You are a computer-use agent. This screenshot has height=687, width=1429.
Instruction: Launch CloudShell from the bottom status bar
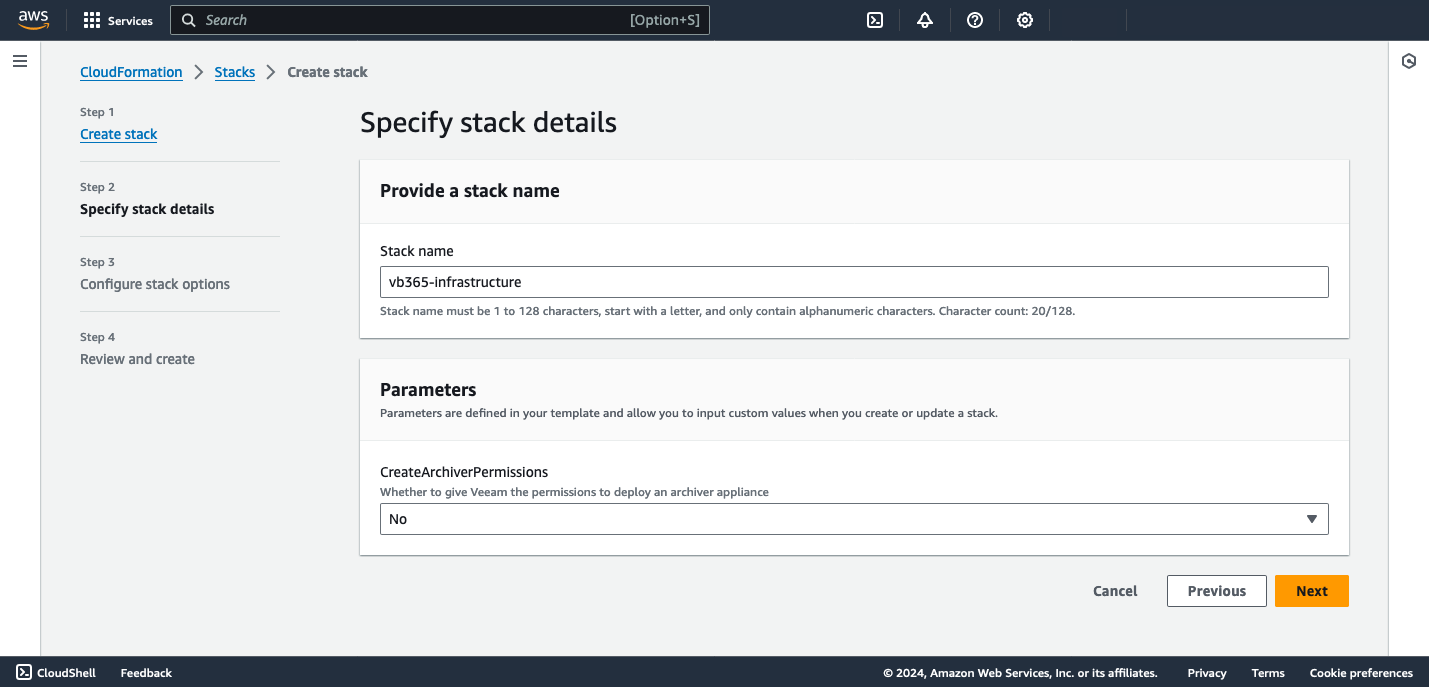coord(55,672)
